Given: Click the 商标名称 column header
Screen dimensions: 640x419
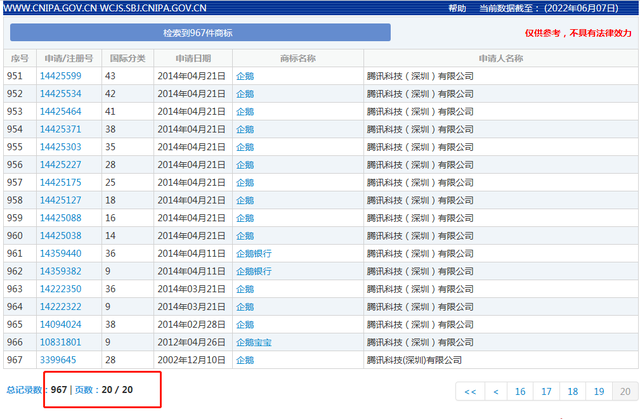Looking at the screenshot, I should [x=298, y=58].
